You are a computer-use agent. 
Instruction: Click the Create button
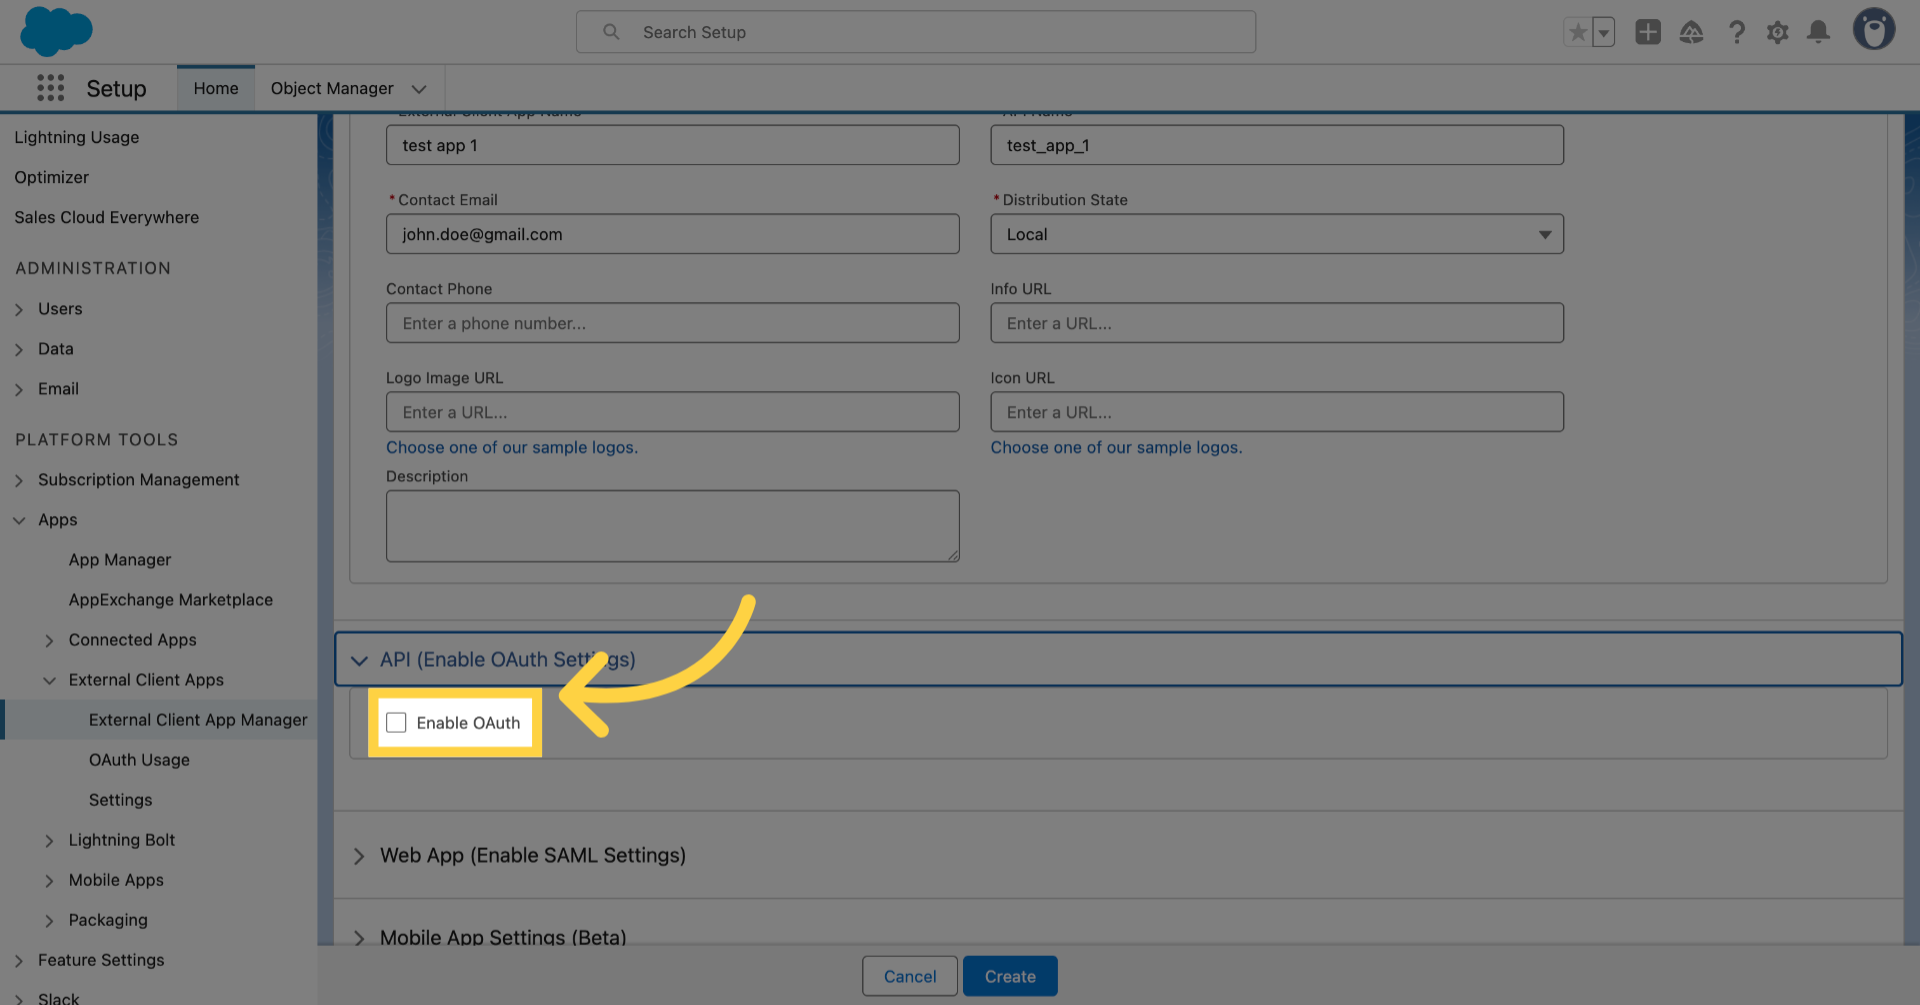[x=1010, y=975]
